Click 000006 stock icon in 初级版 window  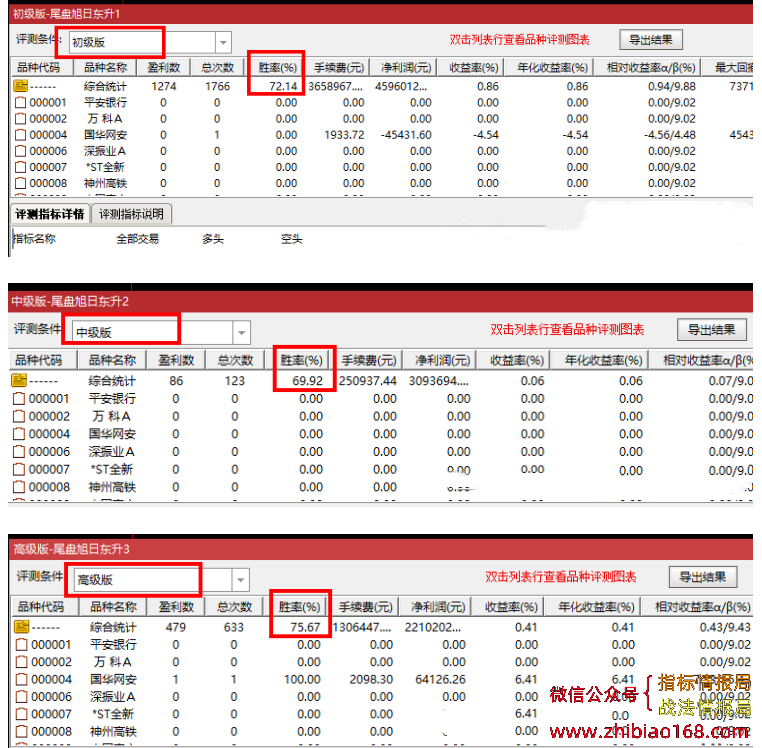click(20, 151)
